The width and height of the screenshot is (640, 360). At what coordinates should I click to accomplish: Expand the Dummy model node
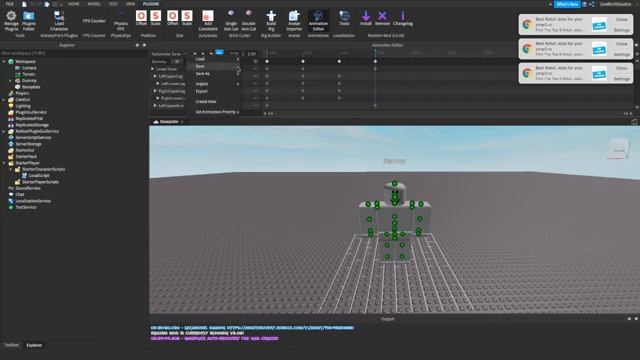[11, 81]
